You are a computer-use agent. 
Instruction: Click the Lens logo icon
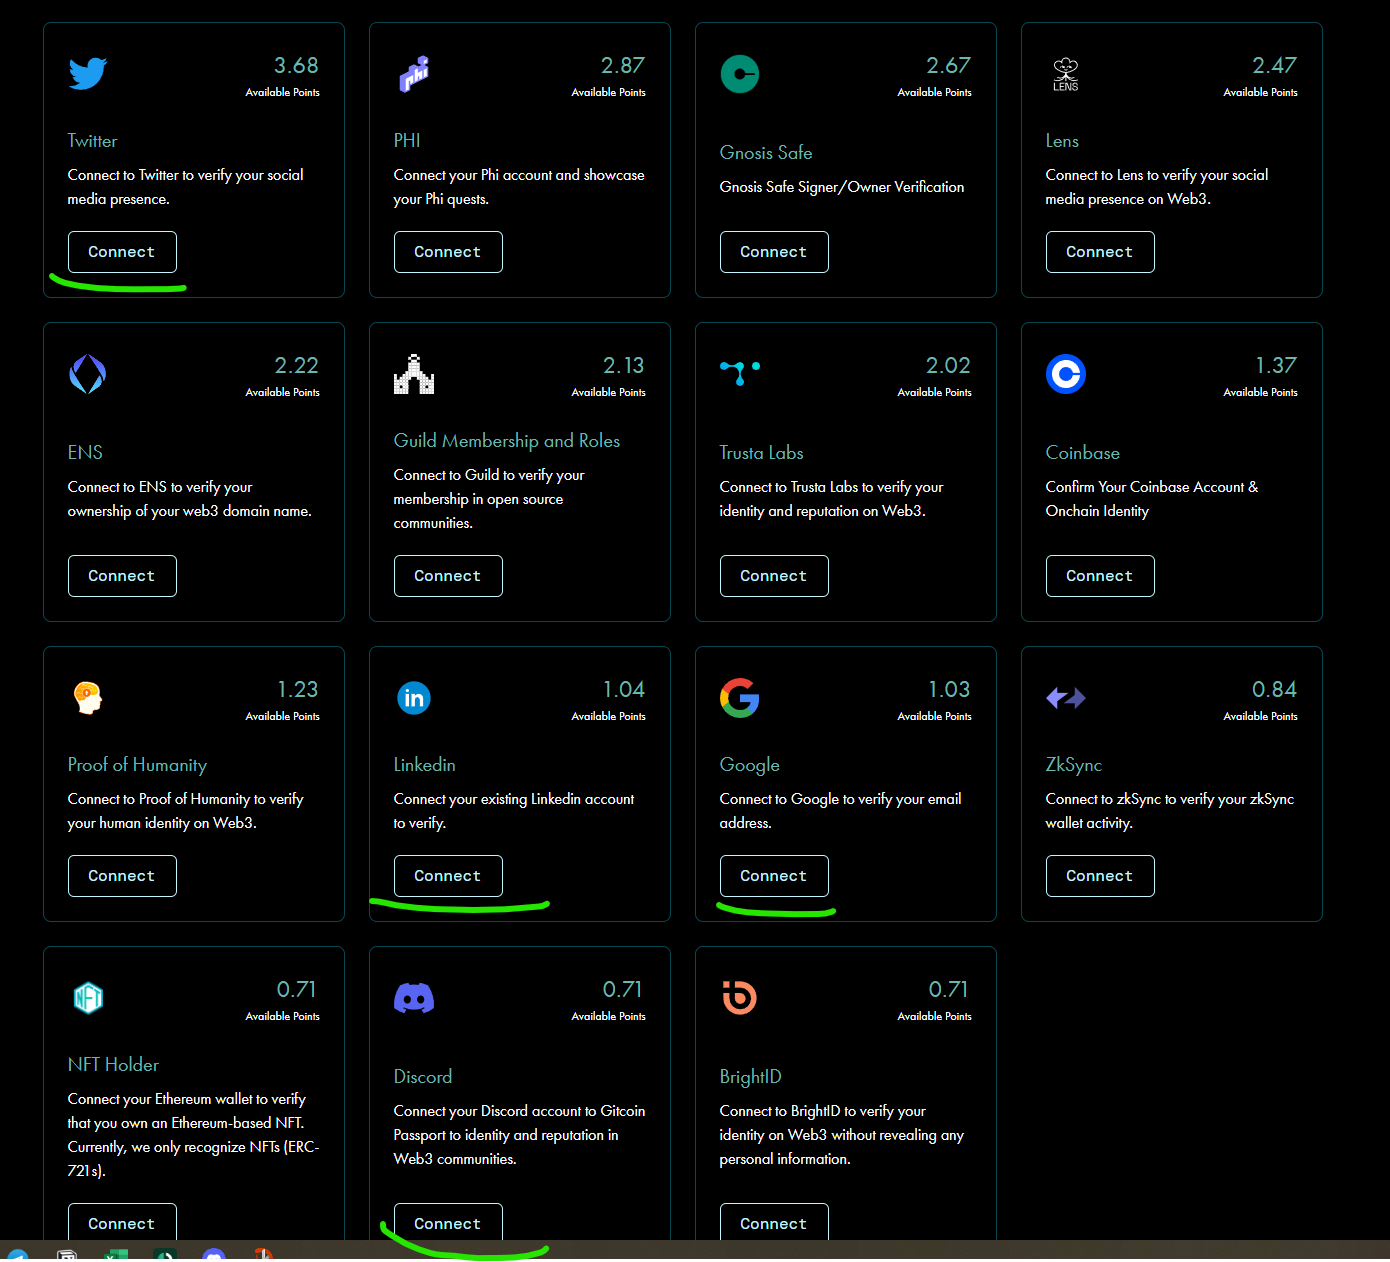(x=1066, y=74)
